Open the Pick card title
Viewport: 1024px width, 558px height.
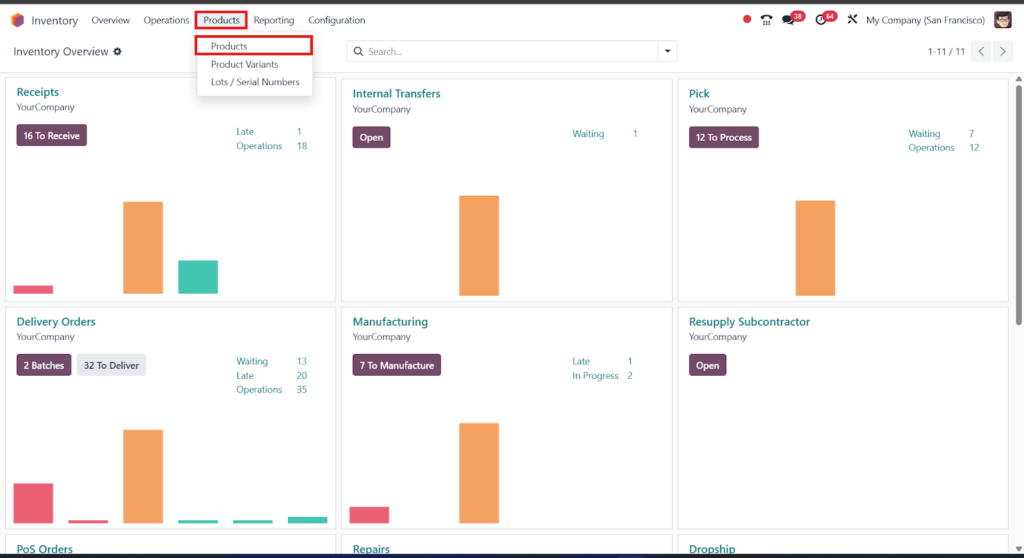pos(699,93)
